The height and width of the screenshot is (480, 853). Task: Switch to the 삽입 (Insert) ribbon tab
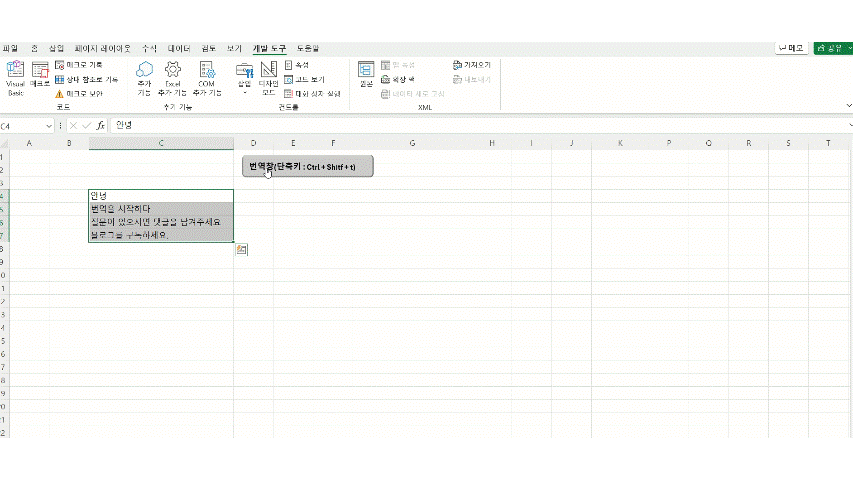click(56, 48)
